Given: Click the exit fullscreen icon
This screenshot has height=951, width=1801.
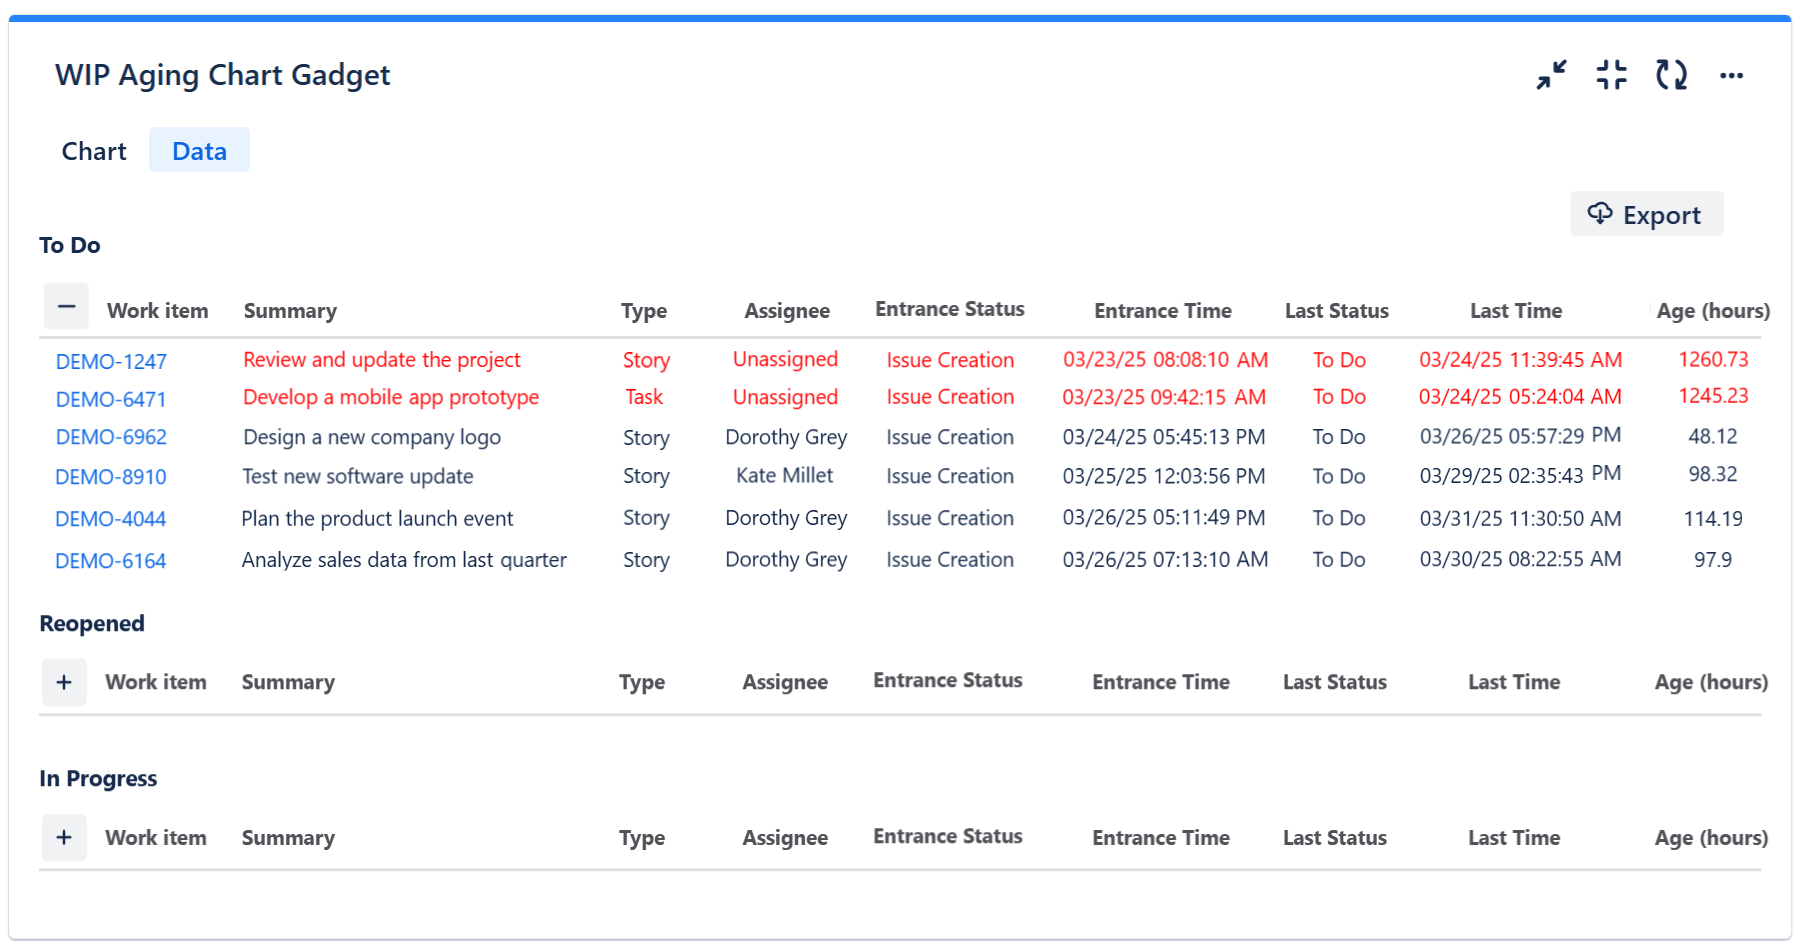Looking at the screenshot, I should click(x=1611, y=75).
